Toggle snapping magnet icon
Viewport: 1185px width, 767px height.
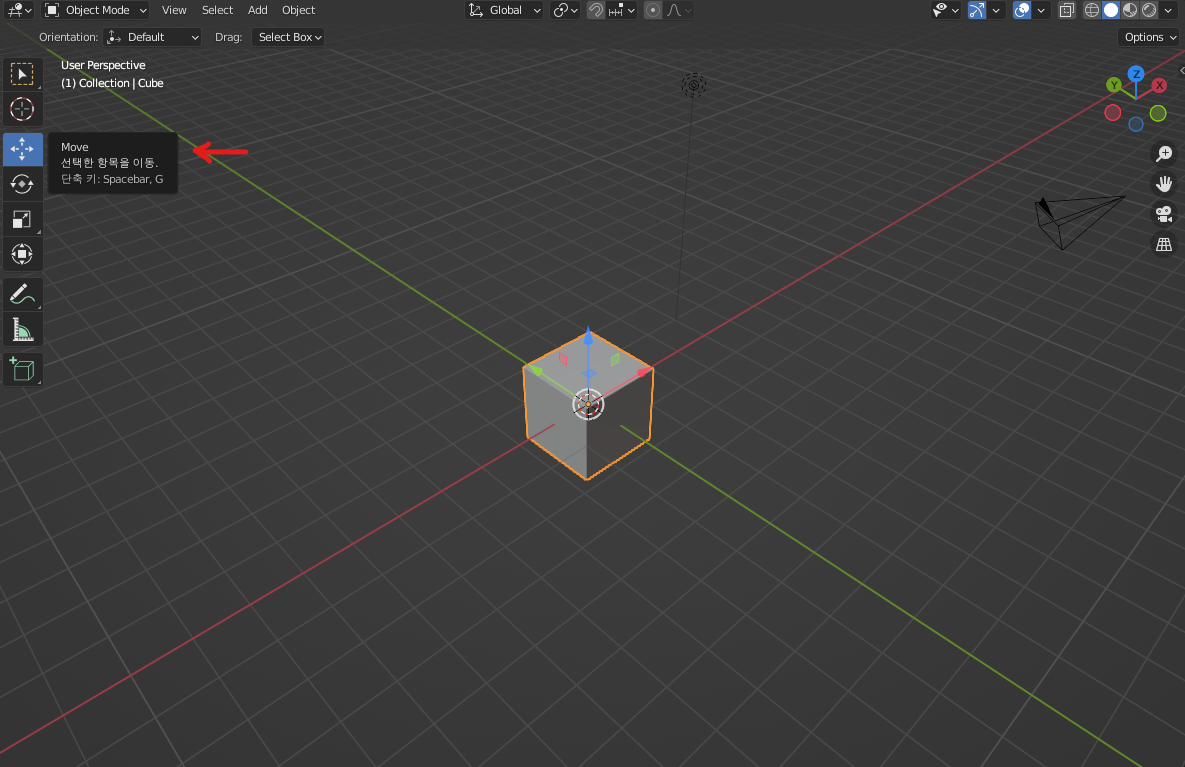point(596,10)
